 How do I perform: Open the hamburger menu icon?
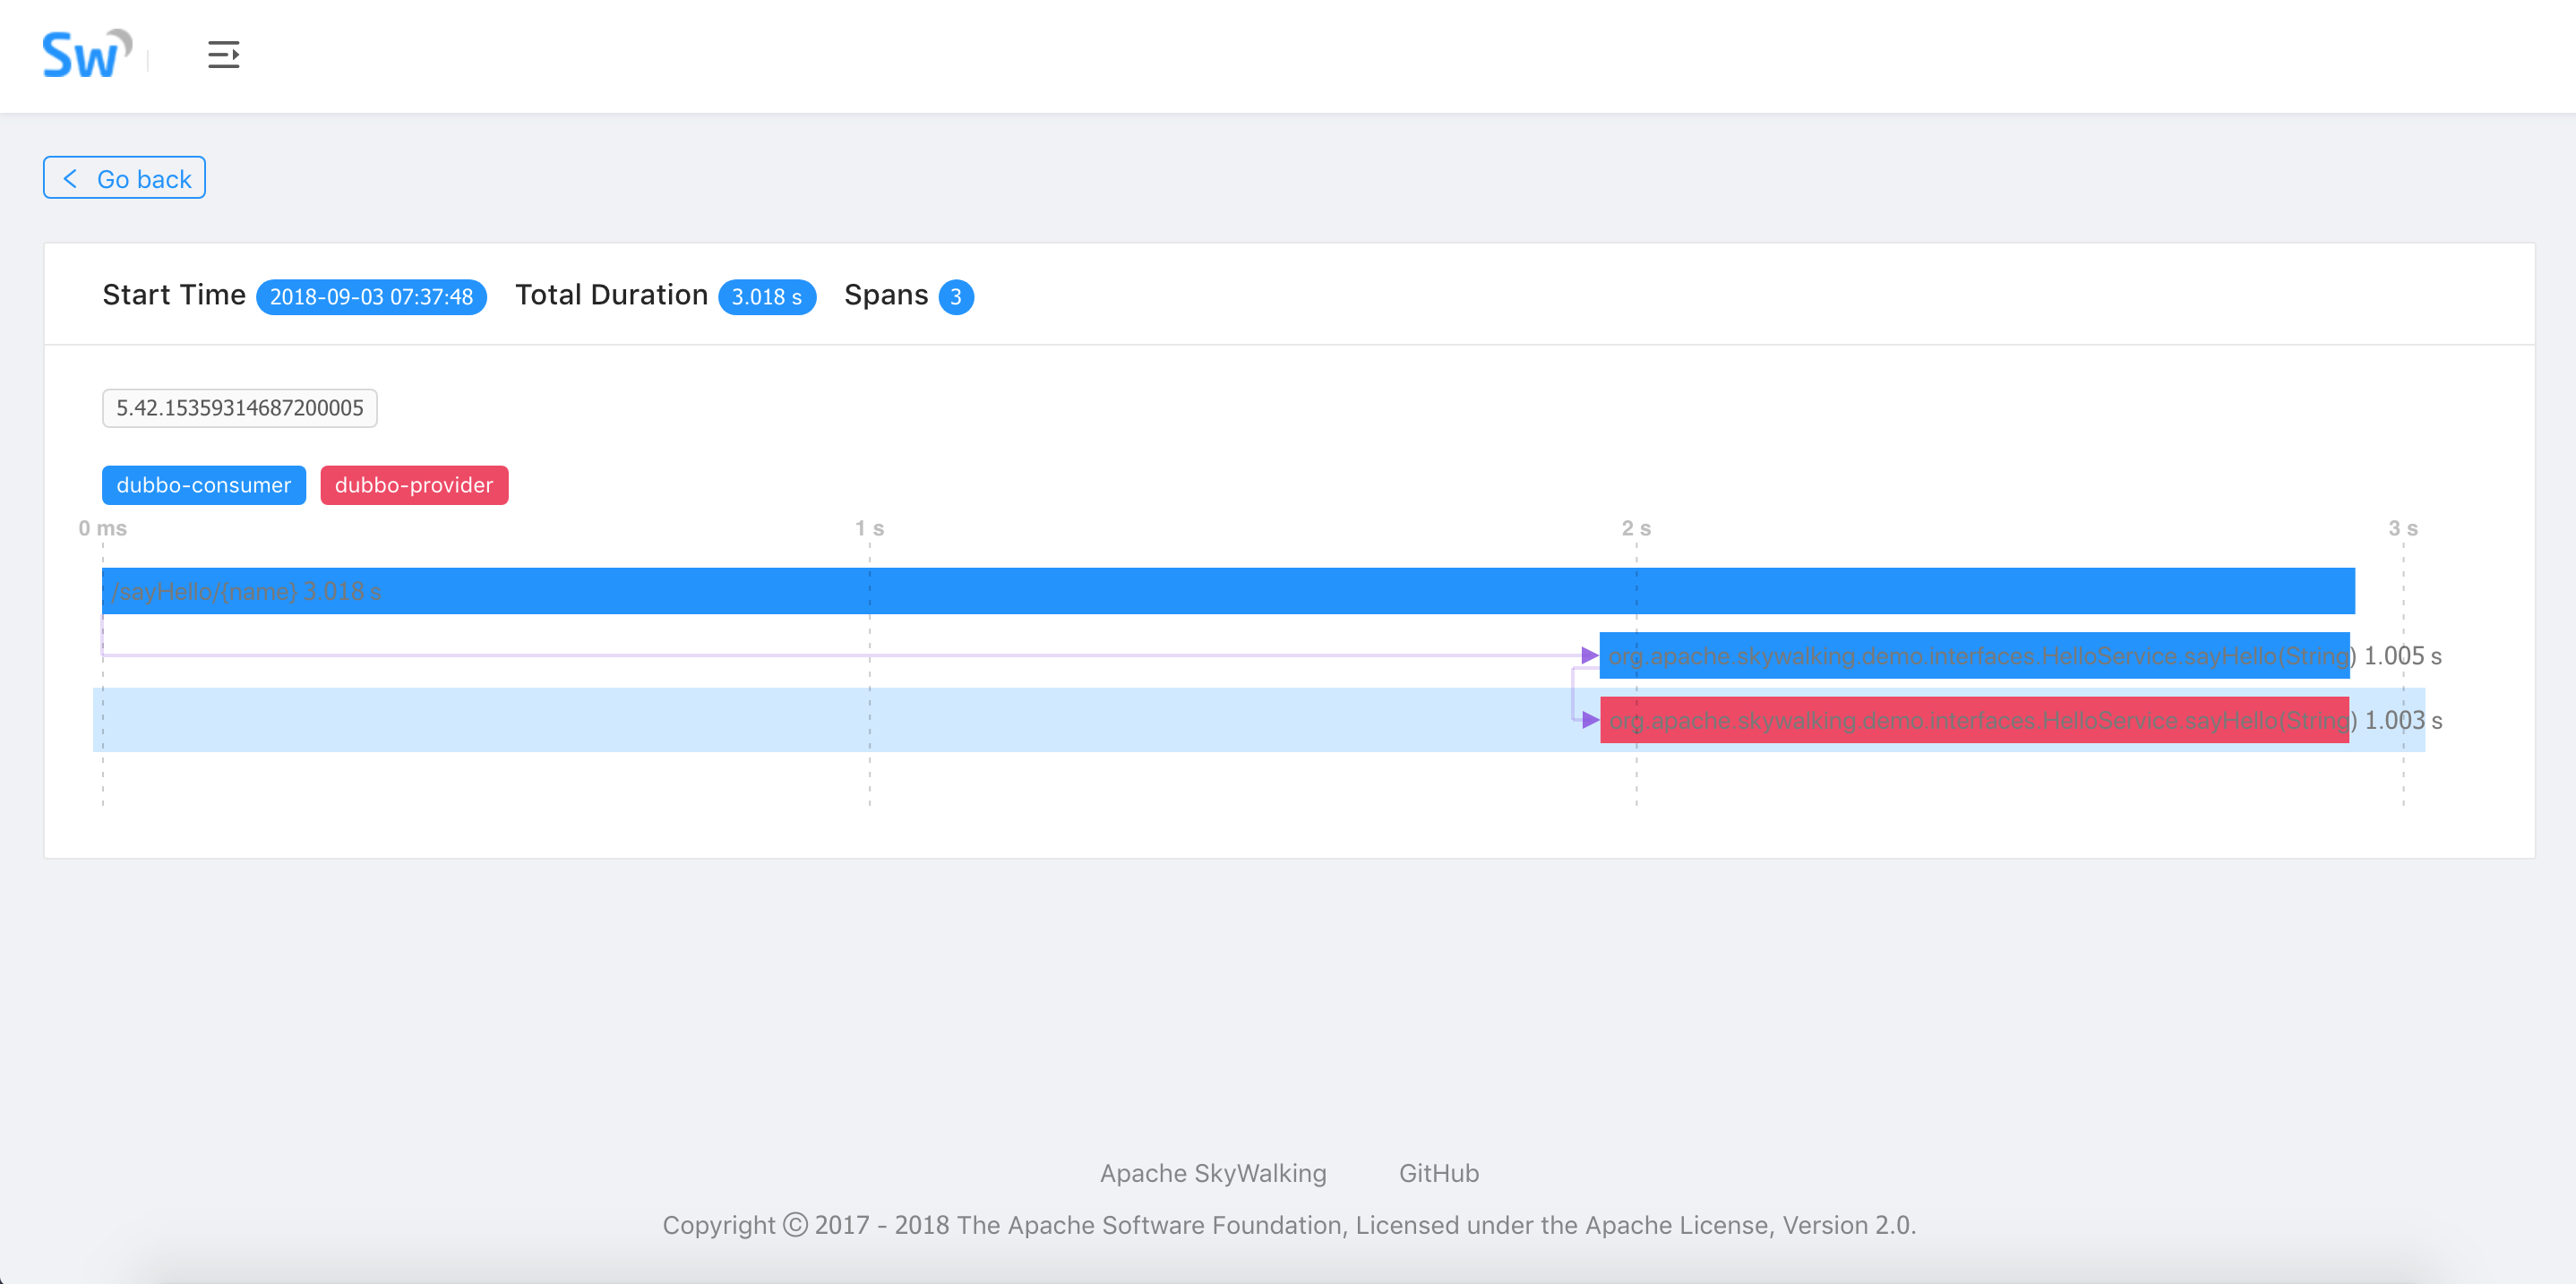point(225,55)
